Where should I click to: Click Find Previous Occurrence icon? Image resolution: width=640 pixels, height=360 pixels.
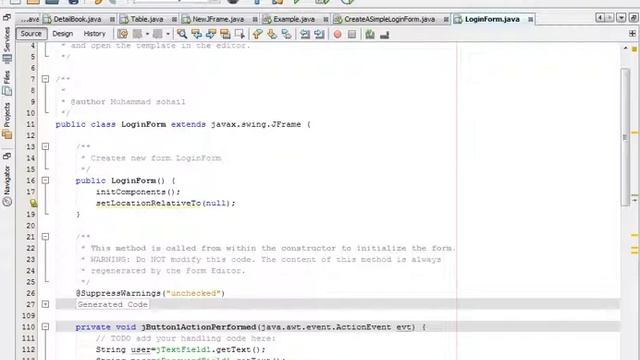196,34
